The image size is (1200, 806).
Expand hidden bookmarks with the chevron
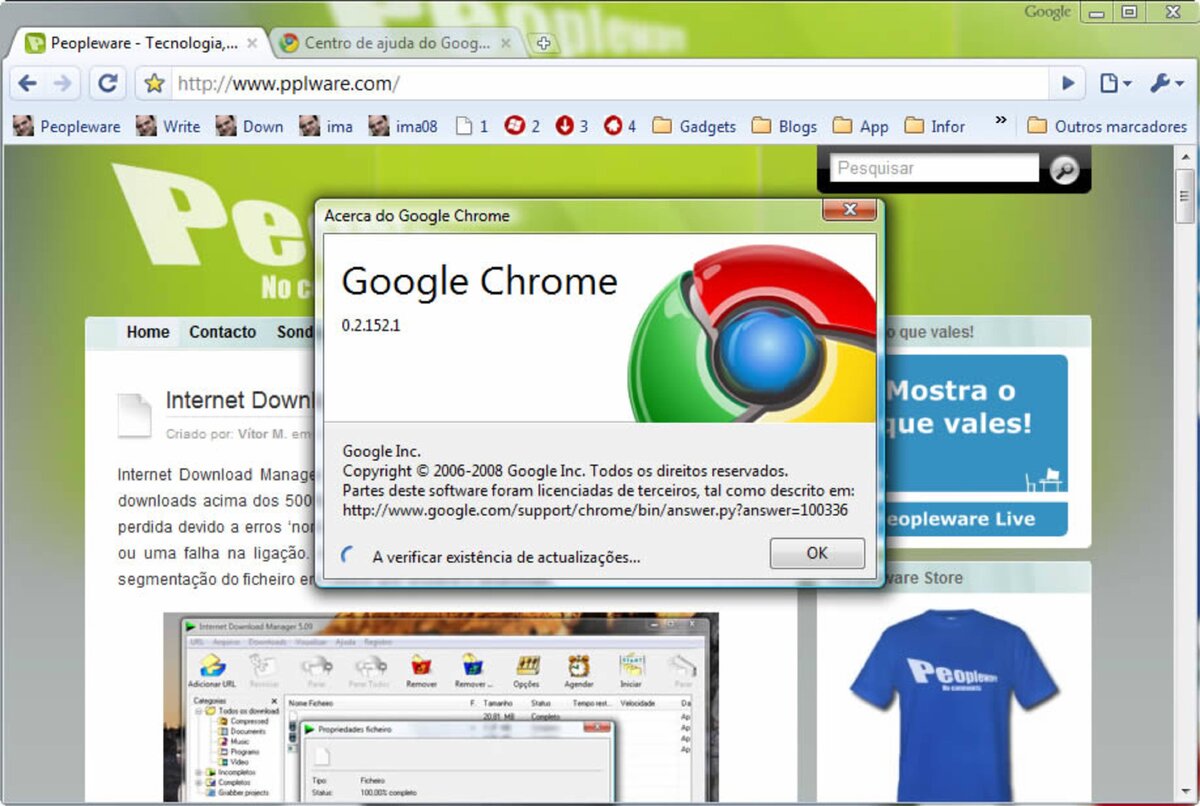pos(1000,121)
